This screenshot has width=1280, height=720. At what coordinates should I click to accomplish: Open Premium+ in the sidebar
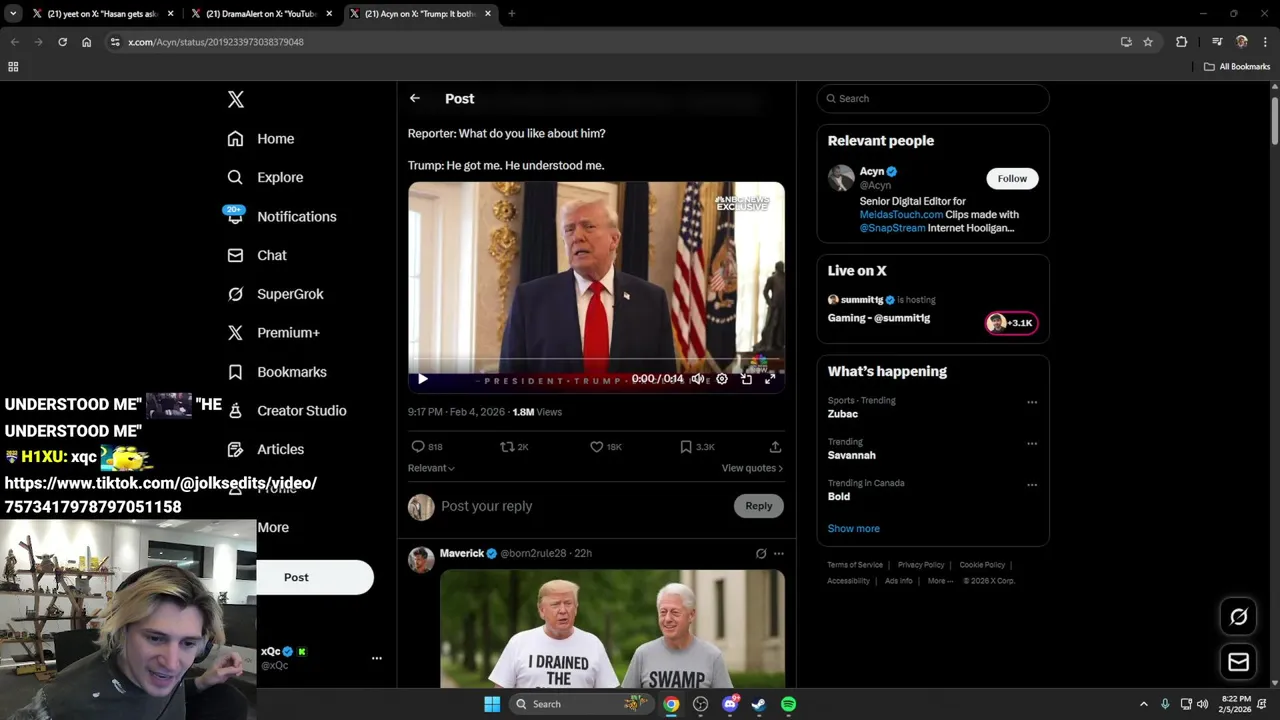[274, 333]
